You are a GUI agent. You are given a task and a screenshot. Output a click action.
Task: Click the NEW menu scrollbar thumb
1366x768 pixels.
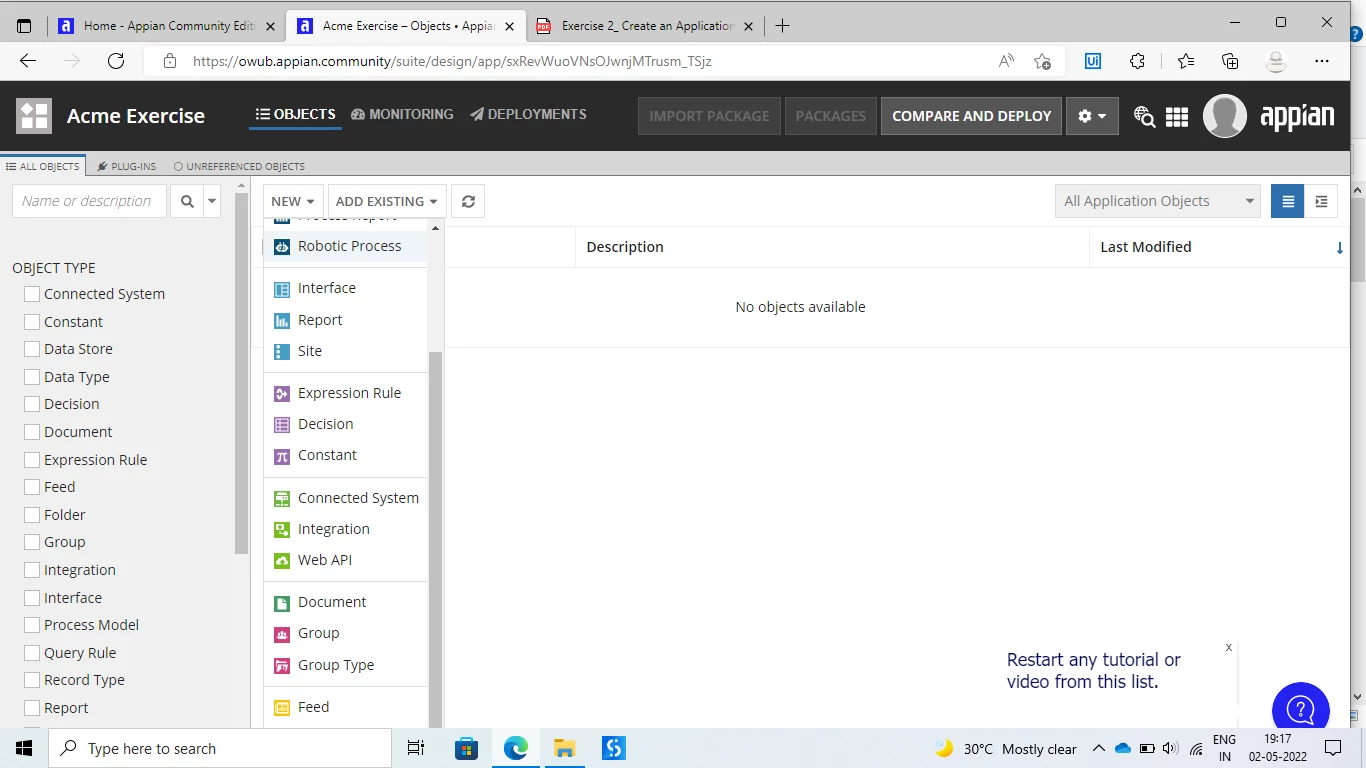[x=435, y=539]
